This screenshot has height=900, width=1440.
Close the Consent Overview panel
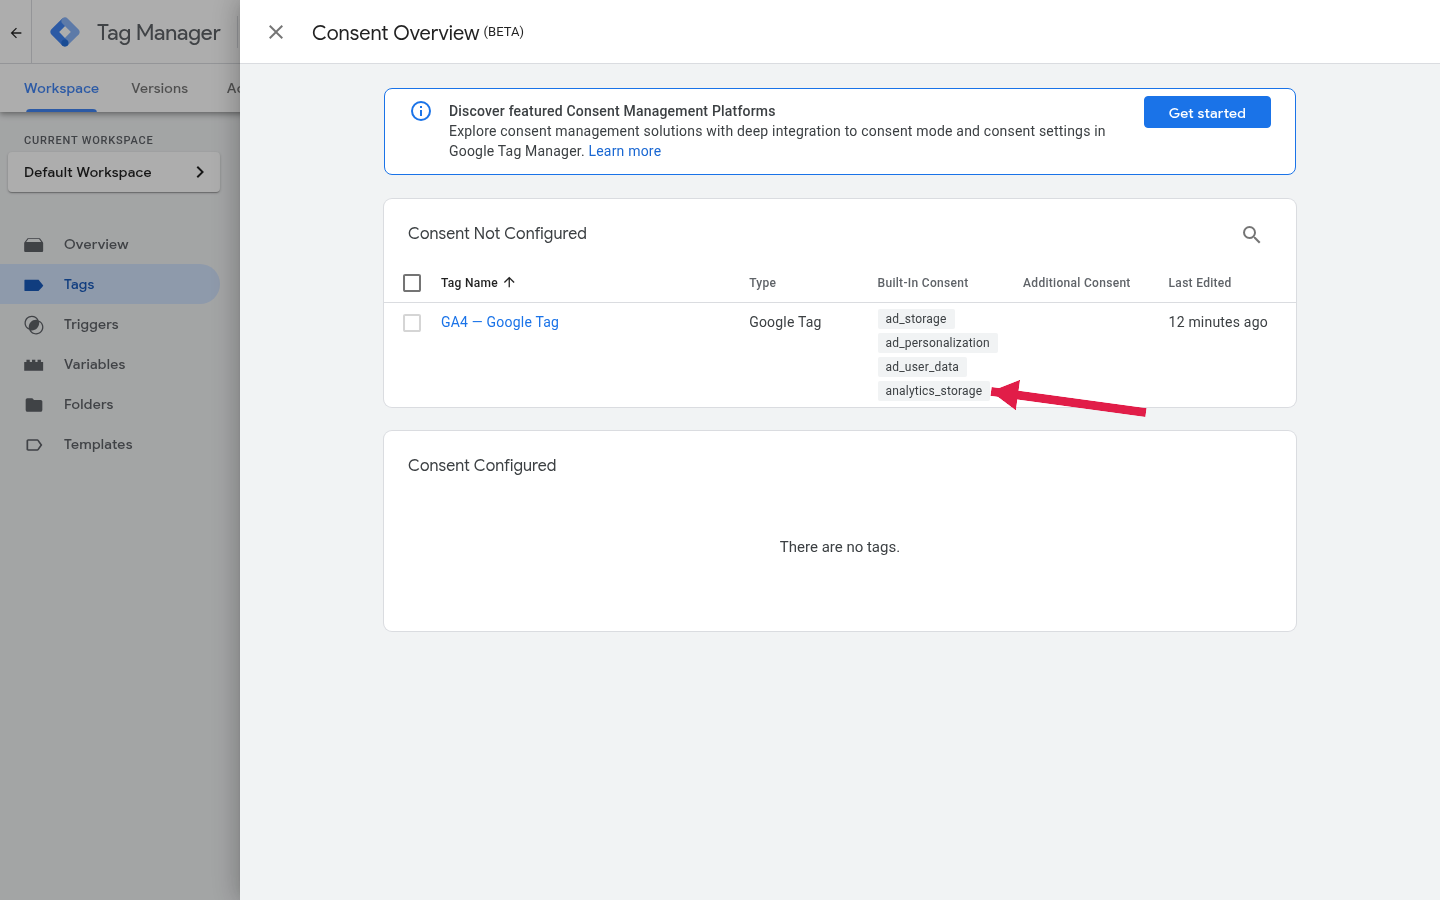(x=276, y=32)
